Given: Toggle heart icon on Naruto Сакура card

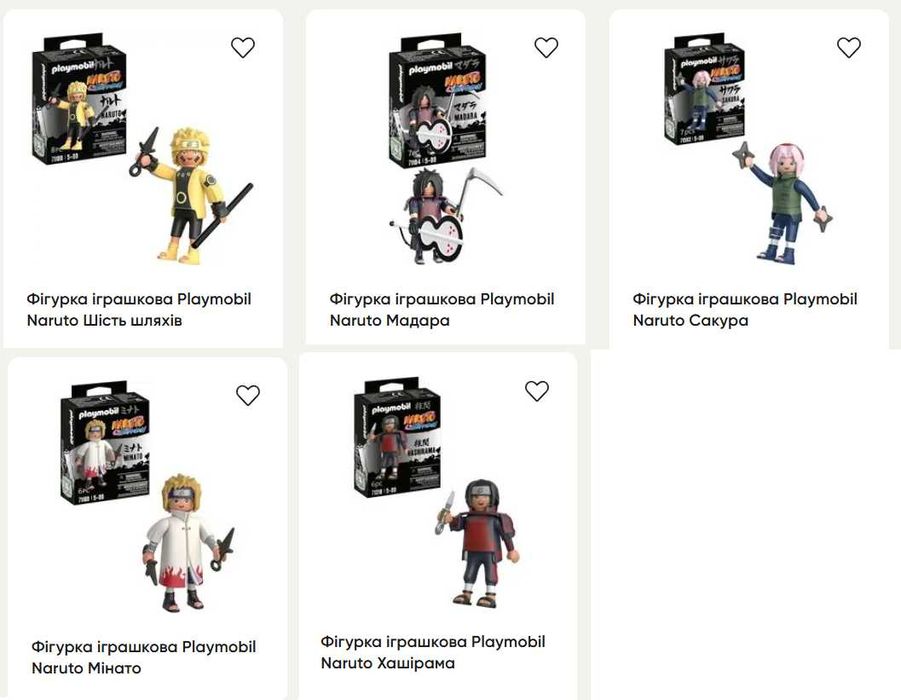Looking at the screenshot, I should [x=849, y=47].
